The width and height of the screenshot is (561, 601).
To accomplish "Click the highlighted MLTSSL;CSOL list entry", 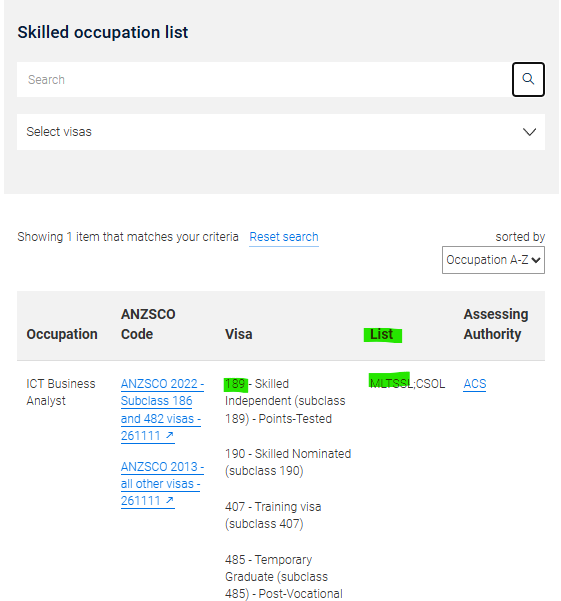I will 407,384.
